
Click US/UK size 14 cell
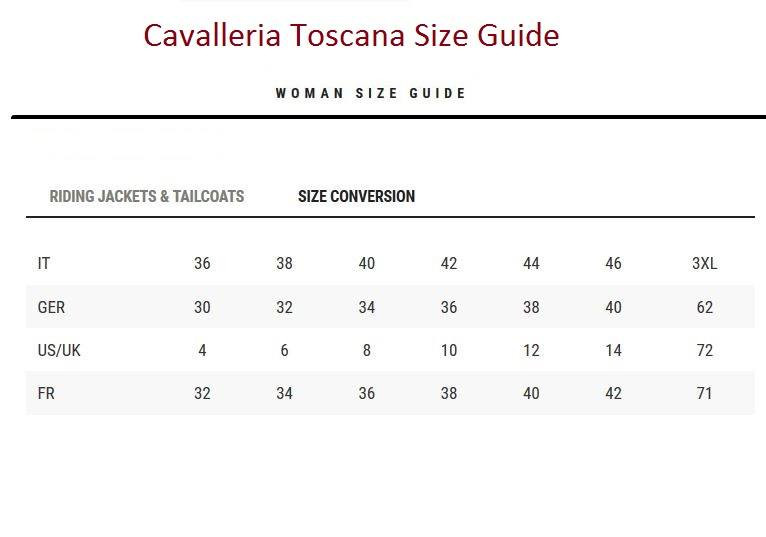click(613, 351)
